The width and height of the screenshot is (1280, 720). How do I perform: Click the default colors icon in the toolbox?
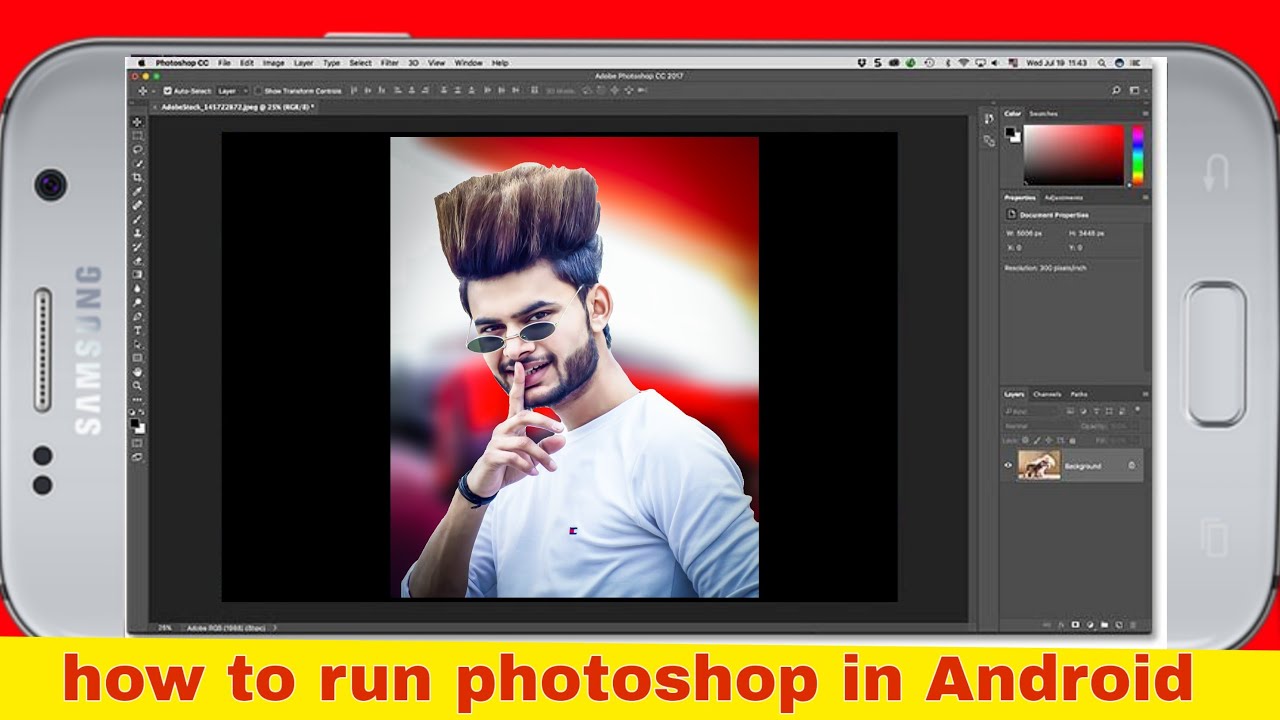133,412
